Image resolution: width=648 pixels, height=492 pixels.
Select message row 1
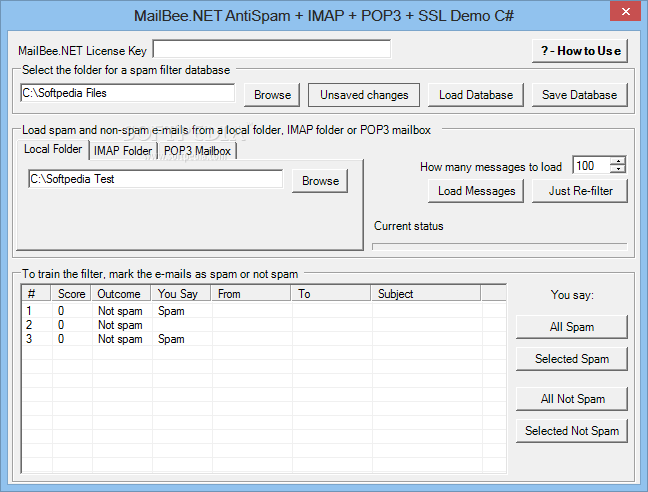coord(264,311)
